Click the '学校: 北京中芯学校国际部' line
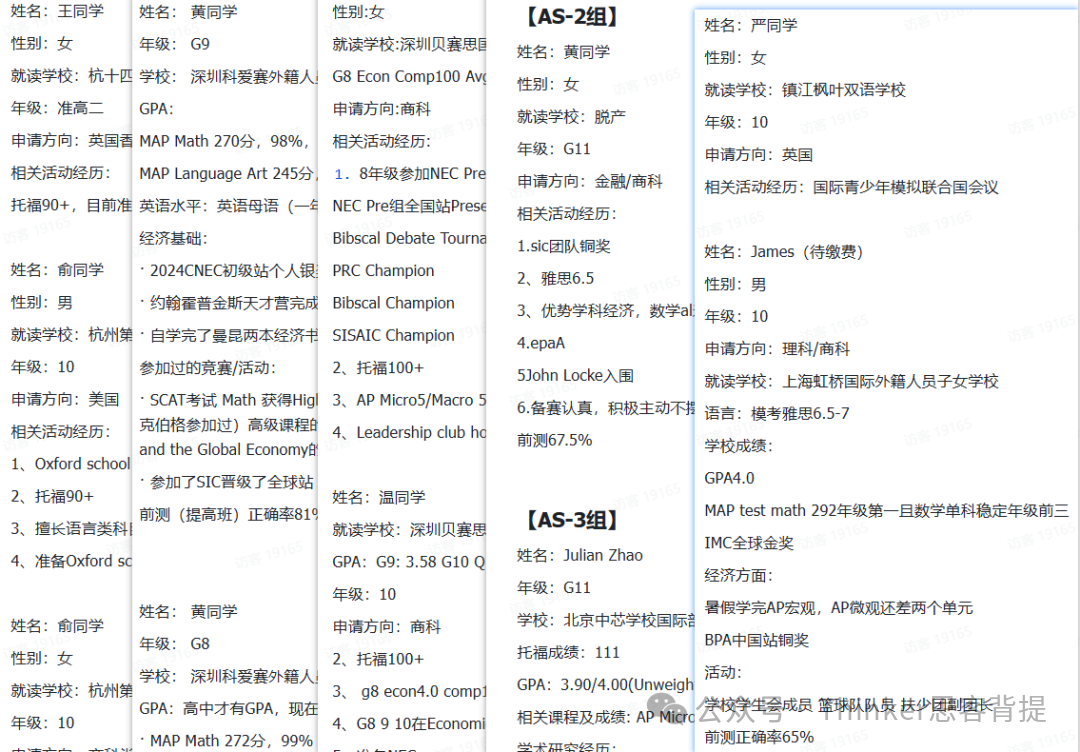This screenshot has height=752, width=1080. pyautogui.click(x=606, y=620)
